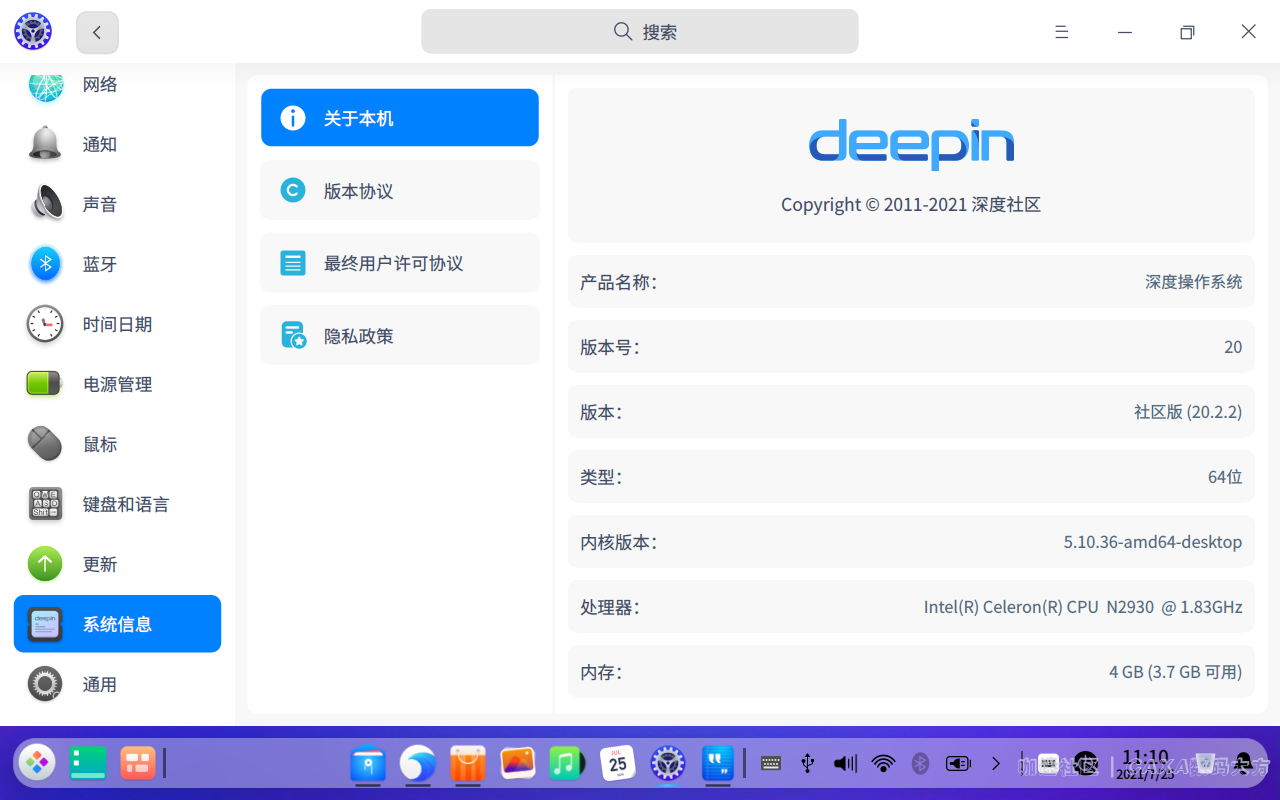
Task: Open the 蓝牙 Bluetooth settings
Action: pyautogui.click(x=117, y=264)
